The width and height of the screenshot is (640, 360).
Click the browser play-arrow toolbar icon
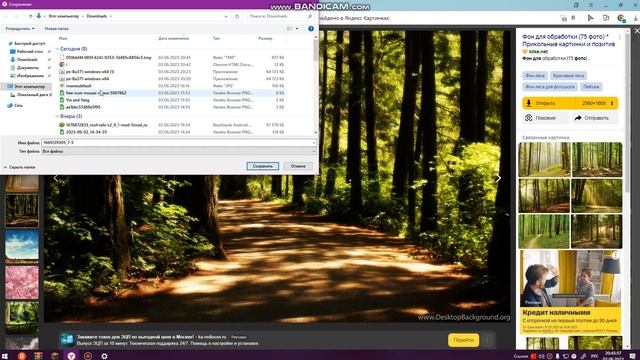tap(590, 18)
